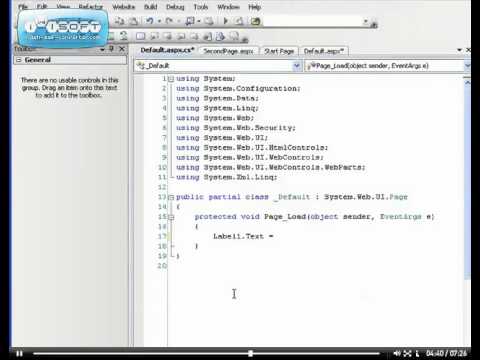Open the Build menu
The width and height of the screenshot is (480, 360).
[151, 7]
